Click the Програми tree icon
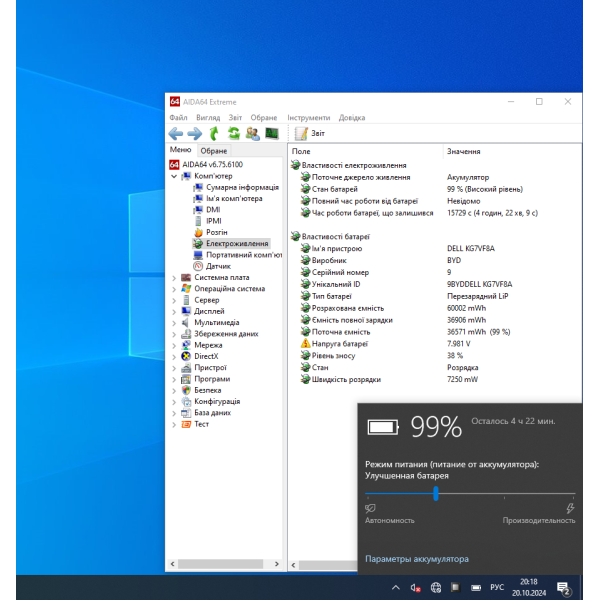Screen dimensions: 600x600 point(186,379)
